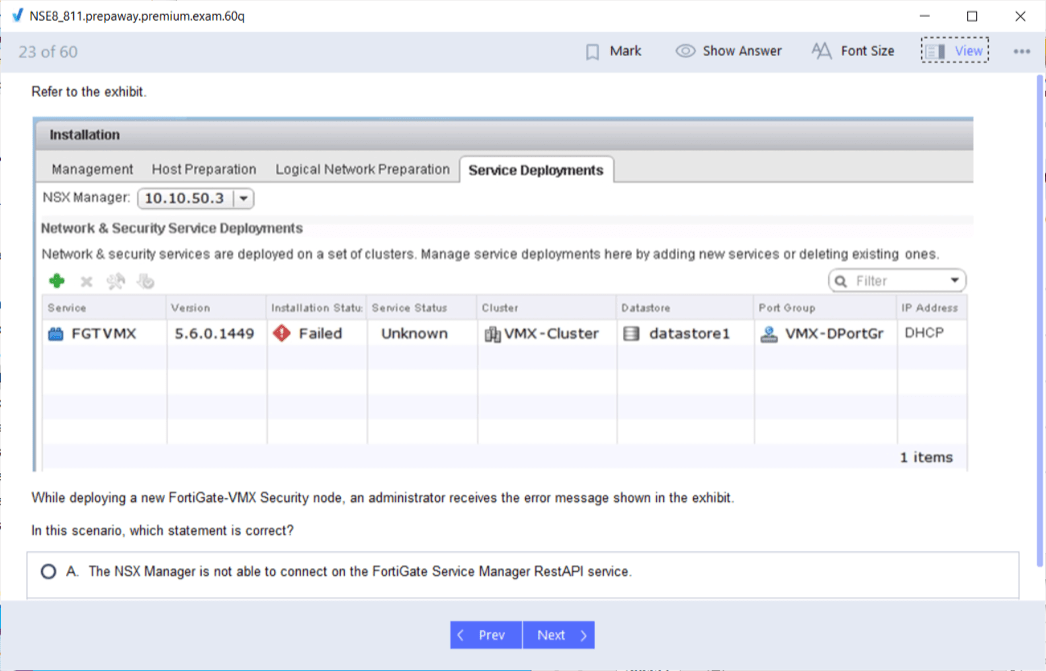This screenshot has width=1046, height=671.
Task: Click the upgrade icon beside the wrench icon
Action: coord(145,281)
